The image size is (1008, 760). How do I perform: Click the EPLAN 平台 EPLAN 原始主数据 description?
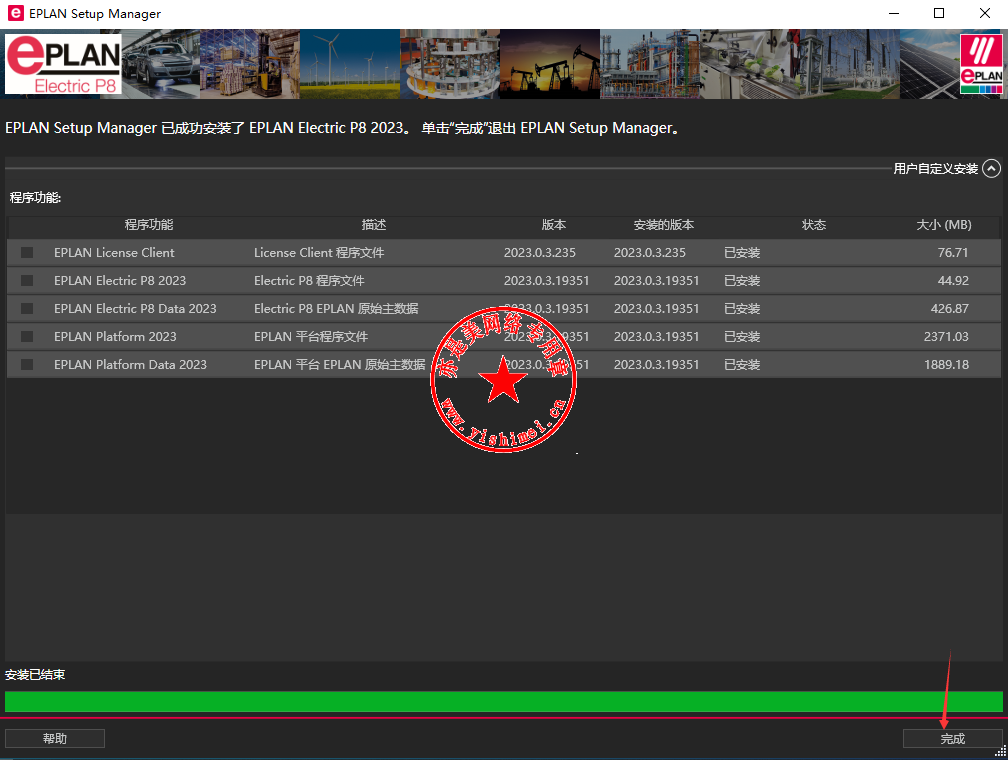pos(339,365)
